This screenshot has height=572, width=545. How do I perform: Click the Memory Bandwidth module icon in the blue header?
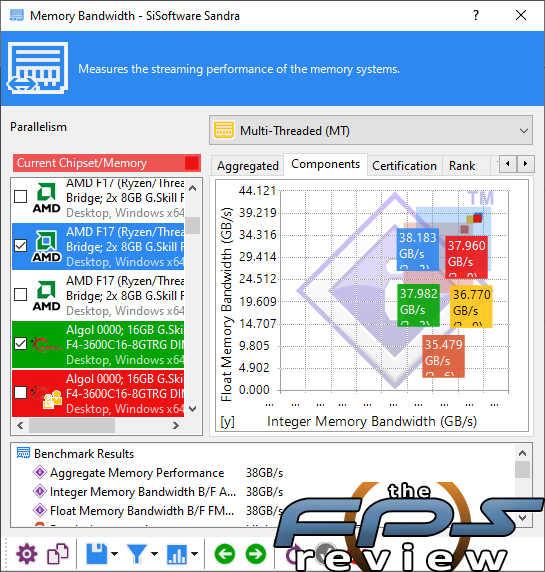tap(38, 68)
